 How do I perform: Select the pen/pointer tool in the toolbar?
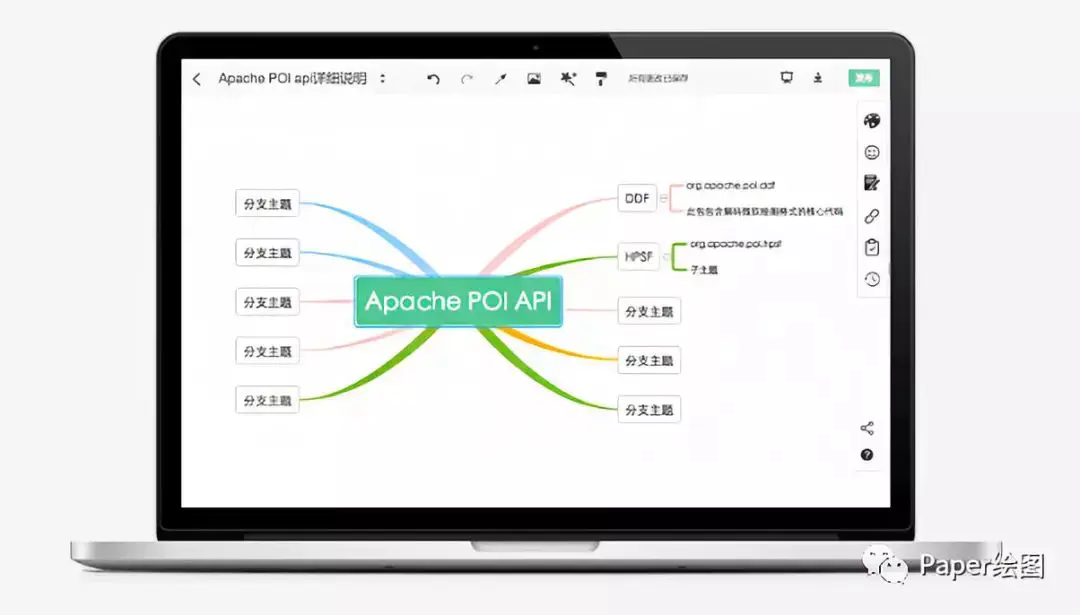[501, 78]
